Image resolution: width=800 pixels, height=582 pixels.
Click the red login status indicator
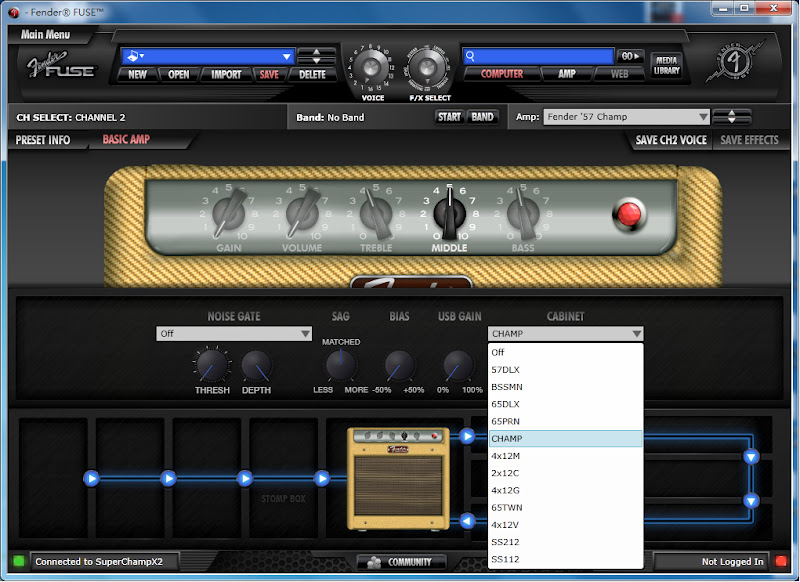click(x=781, y=561)
